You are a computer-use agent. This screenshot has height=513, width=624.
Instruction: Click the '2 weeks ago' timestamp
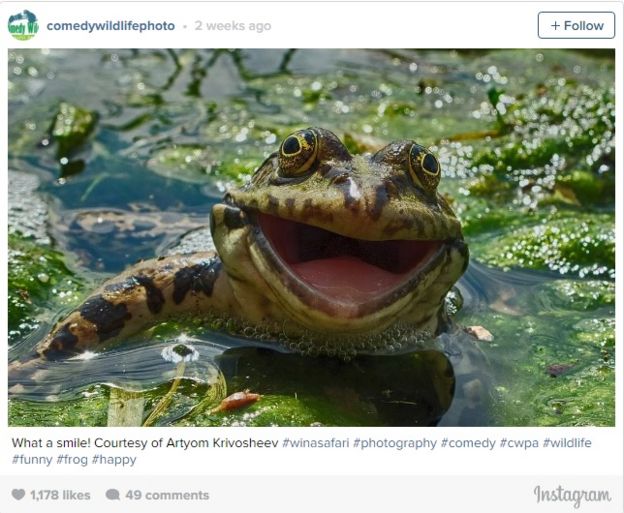233,26
